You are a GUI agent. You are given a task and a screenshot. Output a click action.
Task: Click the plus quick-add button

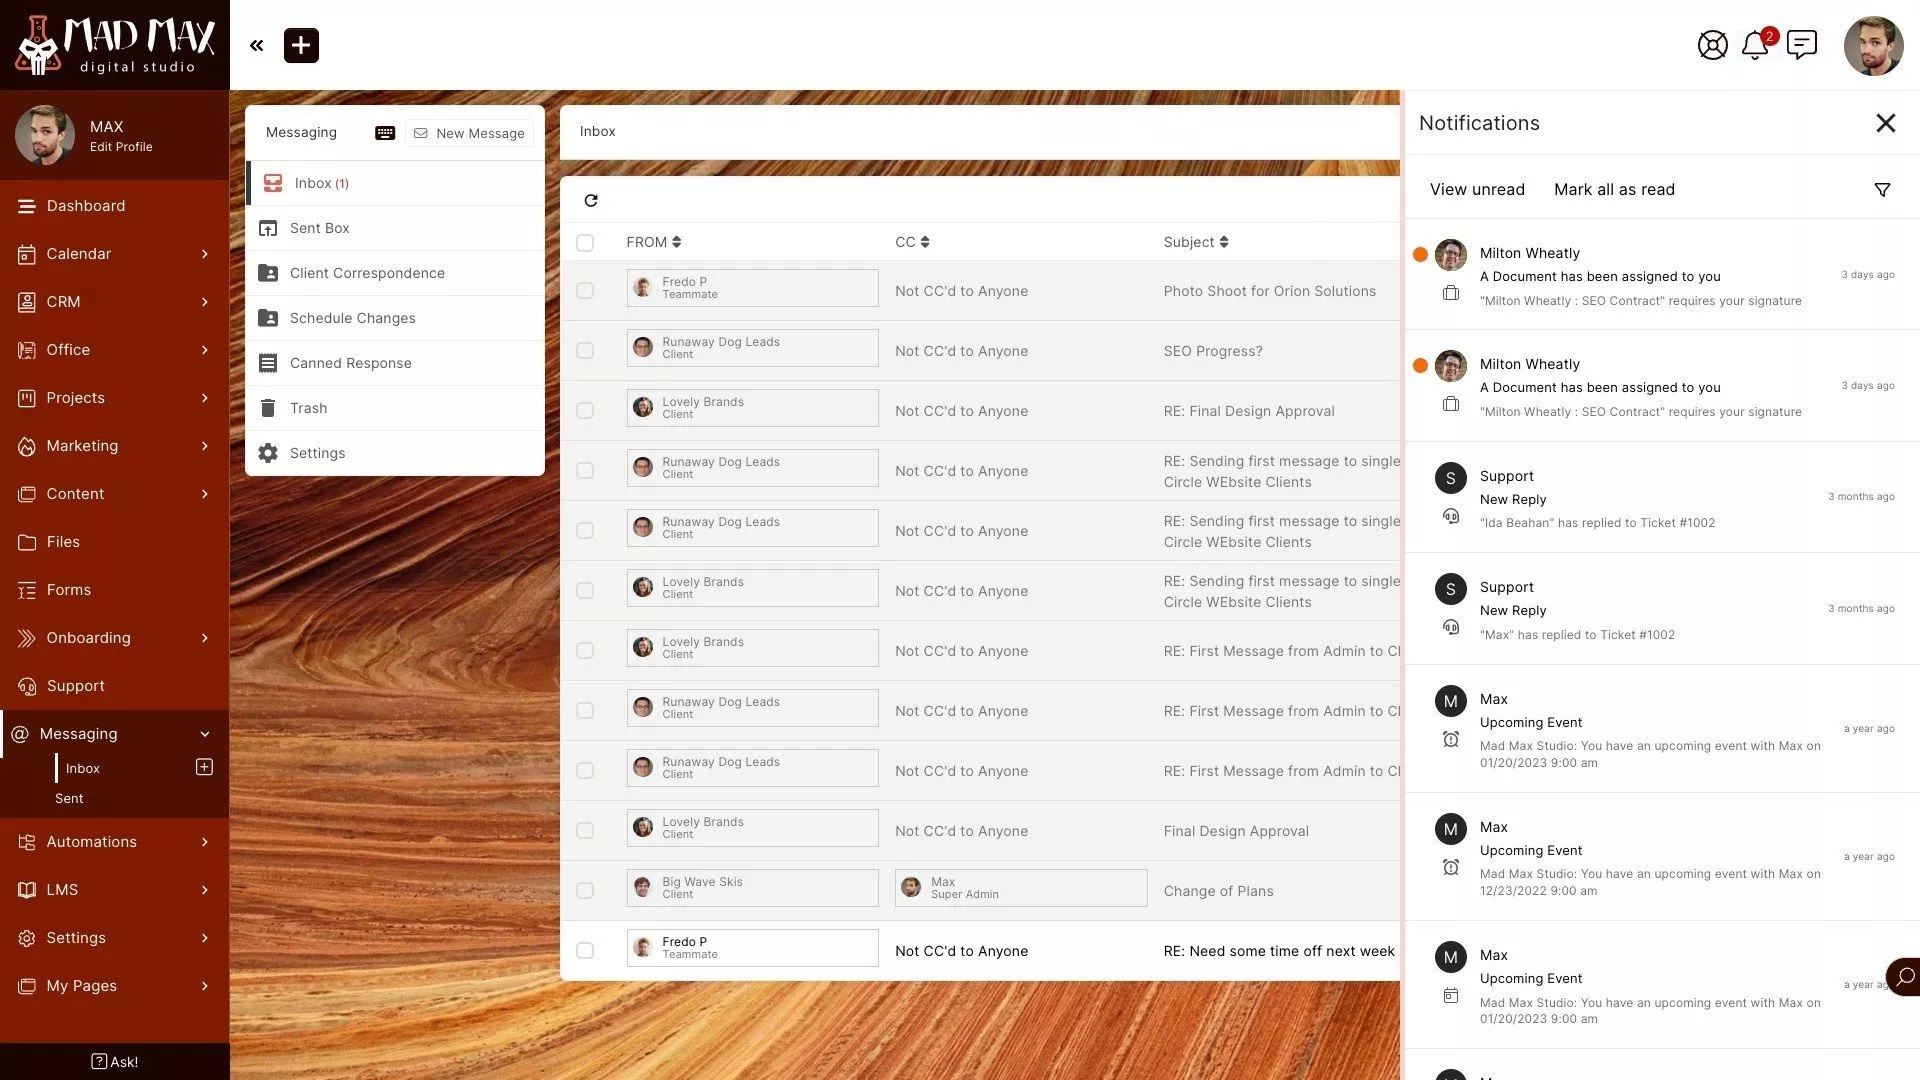point(301,45)
